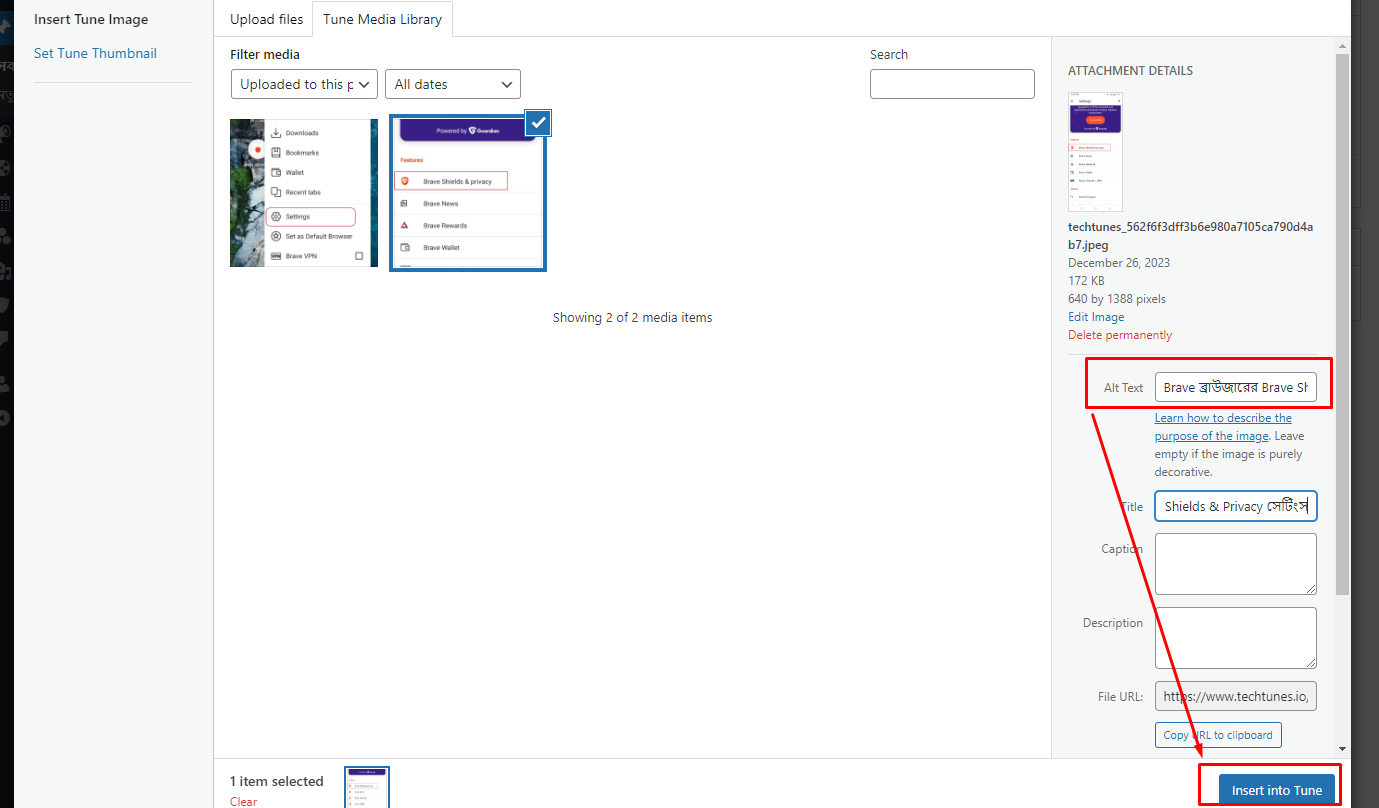This screenshot has height=808, width=1379.
Task: Focus the media Search field
Action: 952,84
